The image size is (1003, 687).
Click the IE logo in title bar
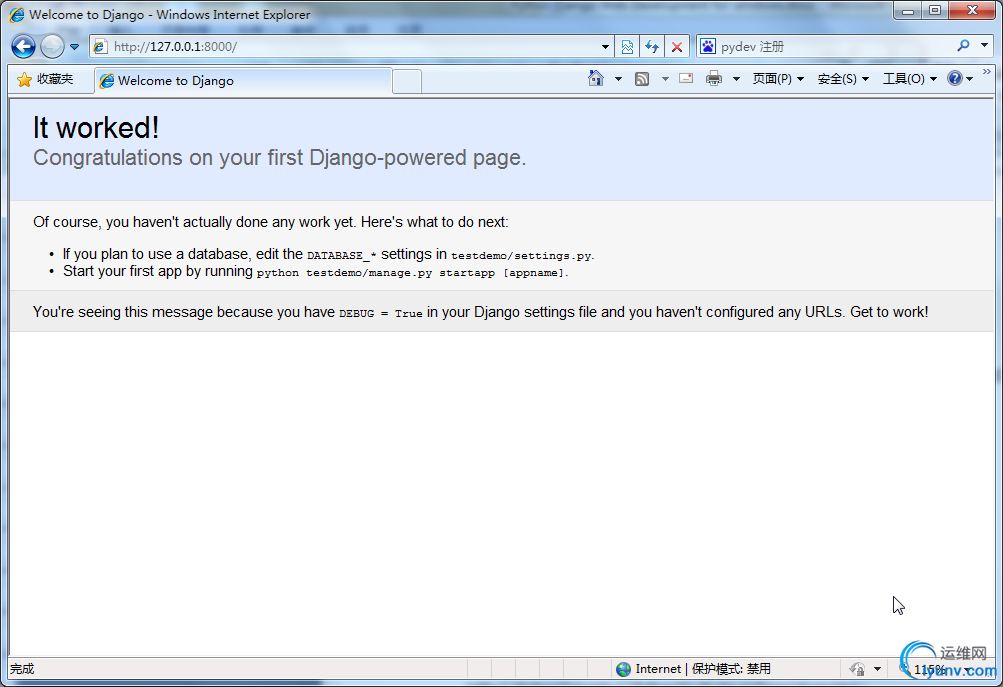tap(17, 14)
